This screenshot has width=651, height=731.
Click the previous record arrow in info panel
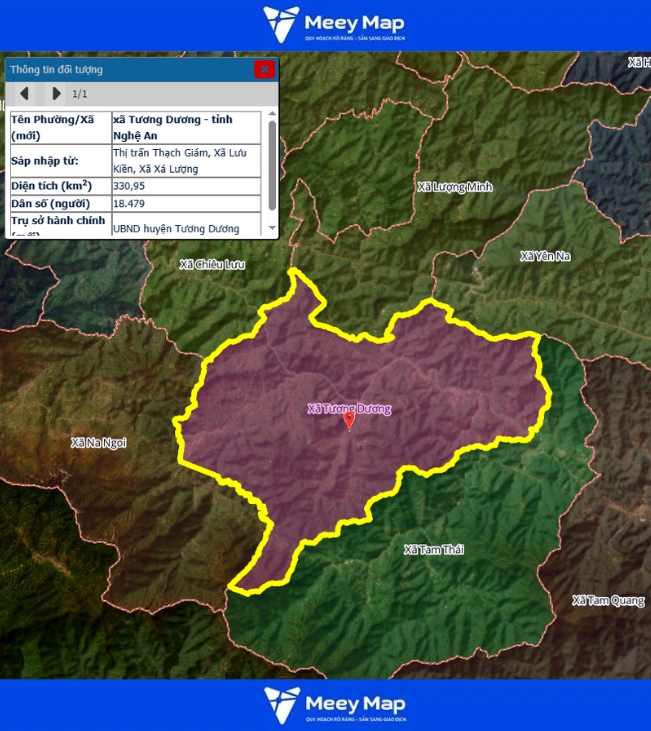coord(24,94)
